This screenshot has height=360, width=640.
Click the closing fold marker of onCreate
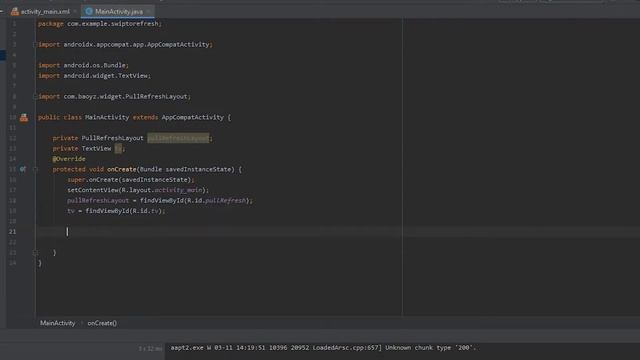pos(36,253)
